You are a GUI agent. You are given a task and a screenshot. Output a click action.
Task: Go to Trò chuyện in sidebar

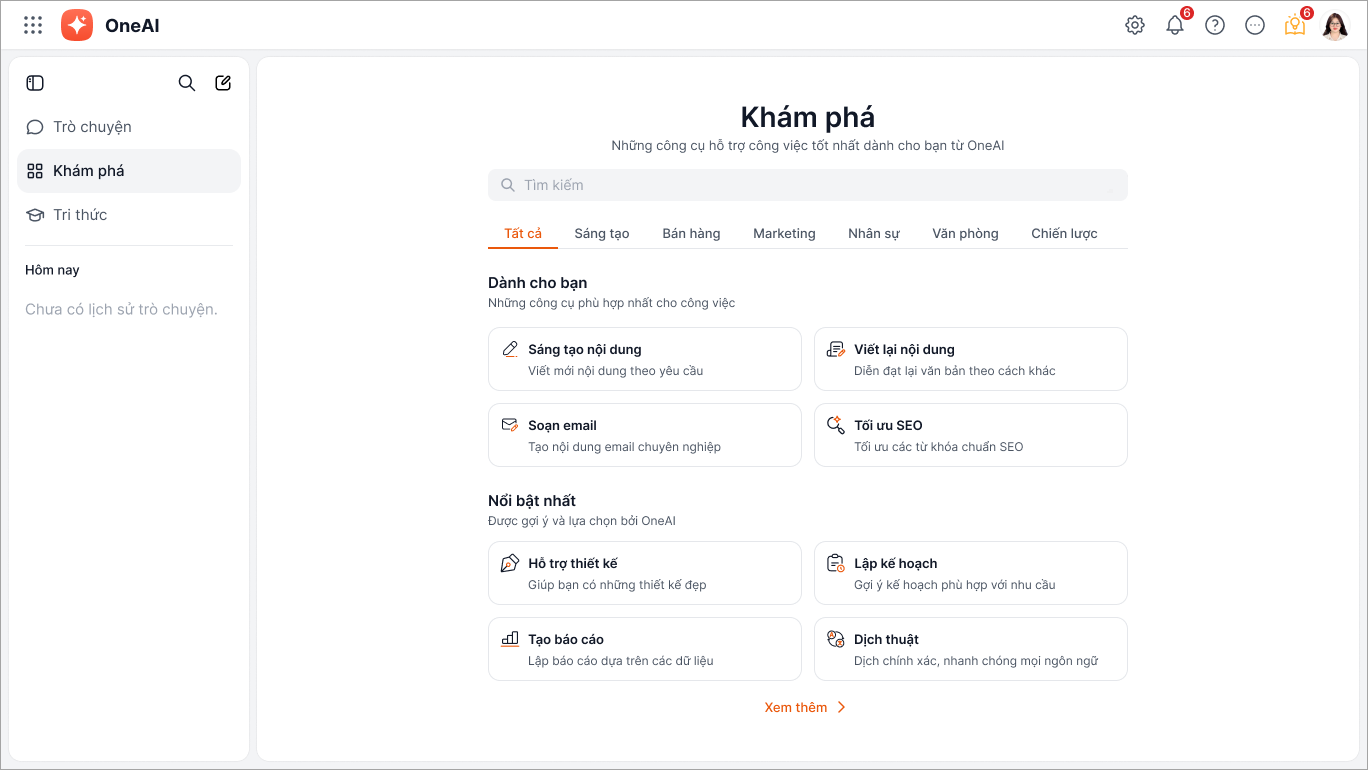[x=92, y=127]
